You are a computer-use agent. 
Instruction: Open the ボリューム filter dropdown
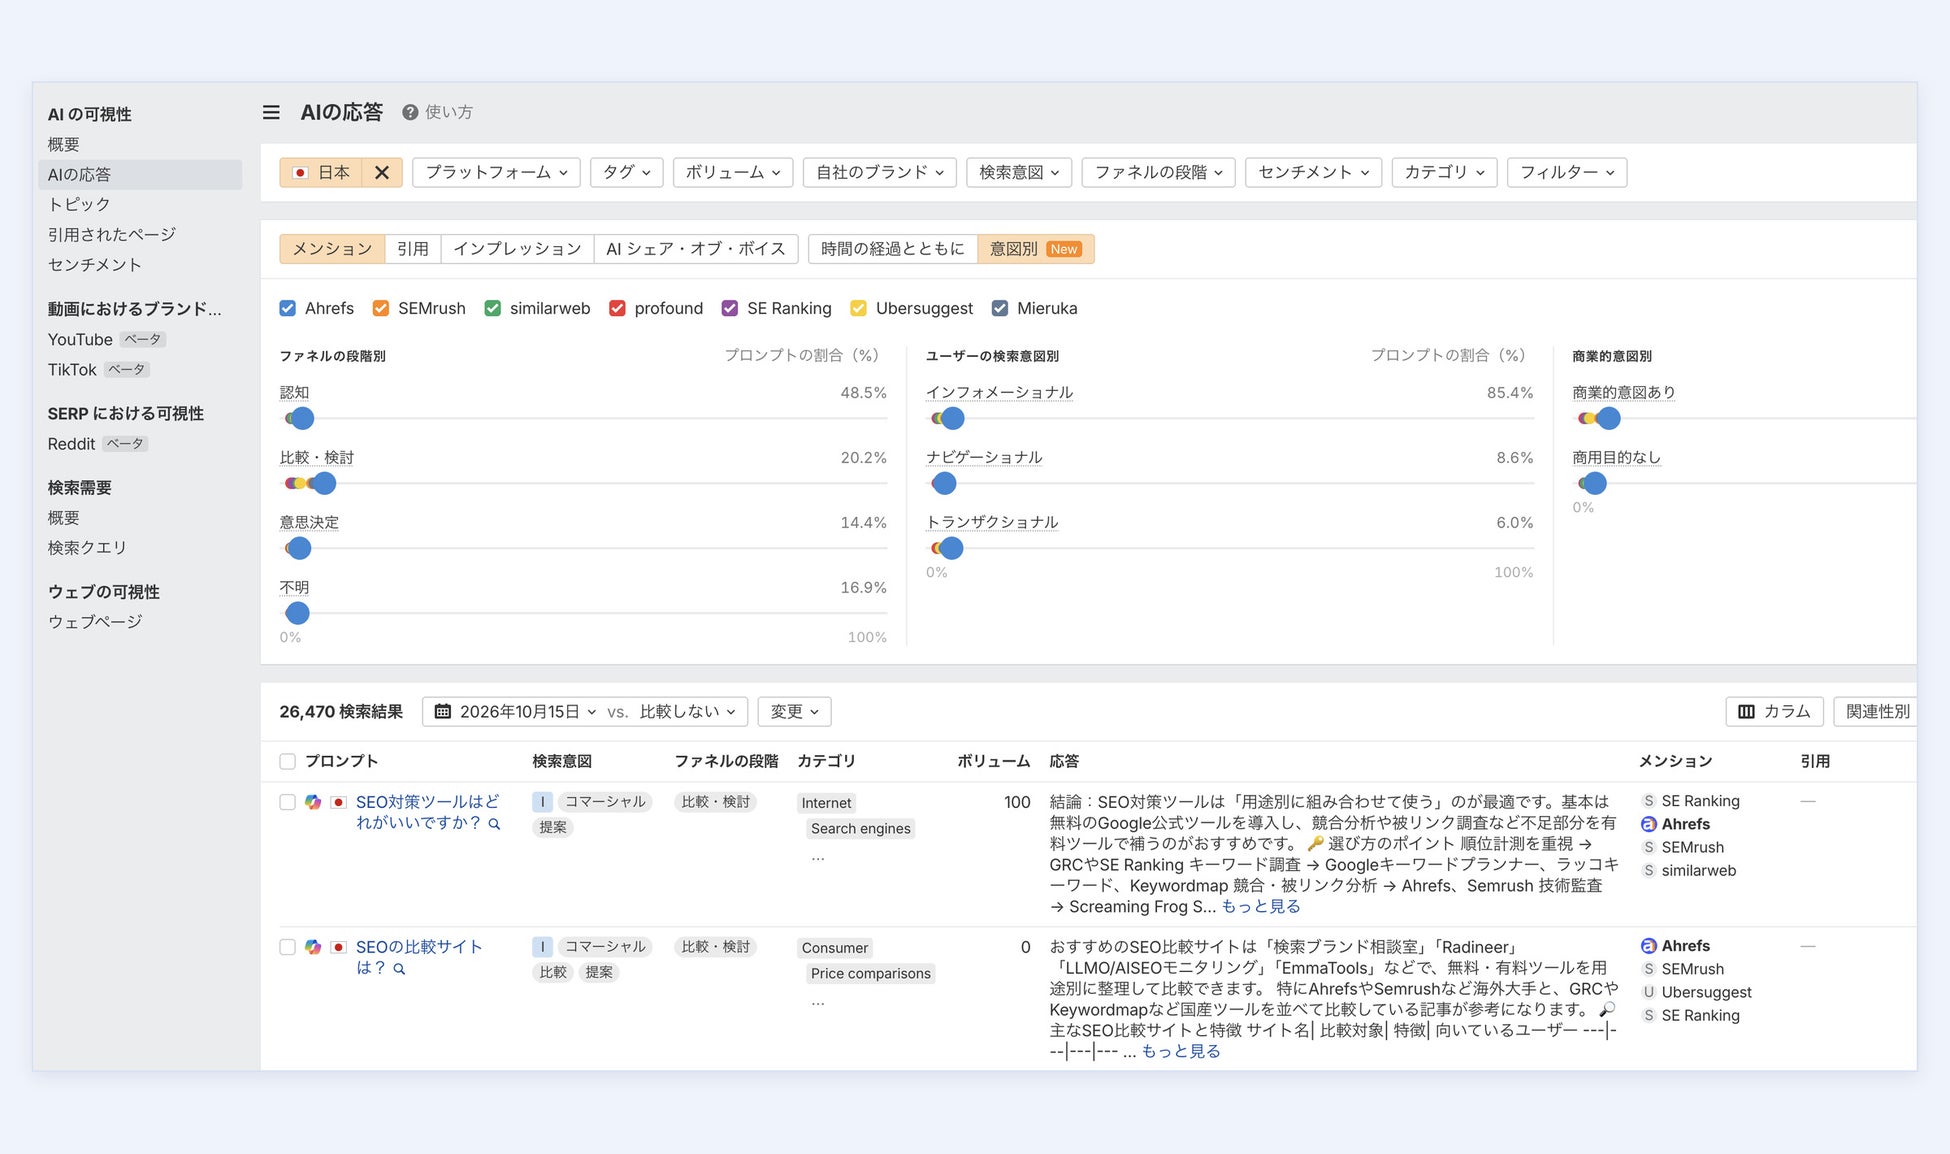coord(733,172)
